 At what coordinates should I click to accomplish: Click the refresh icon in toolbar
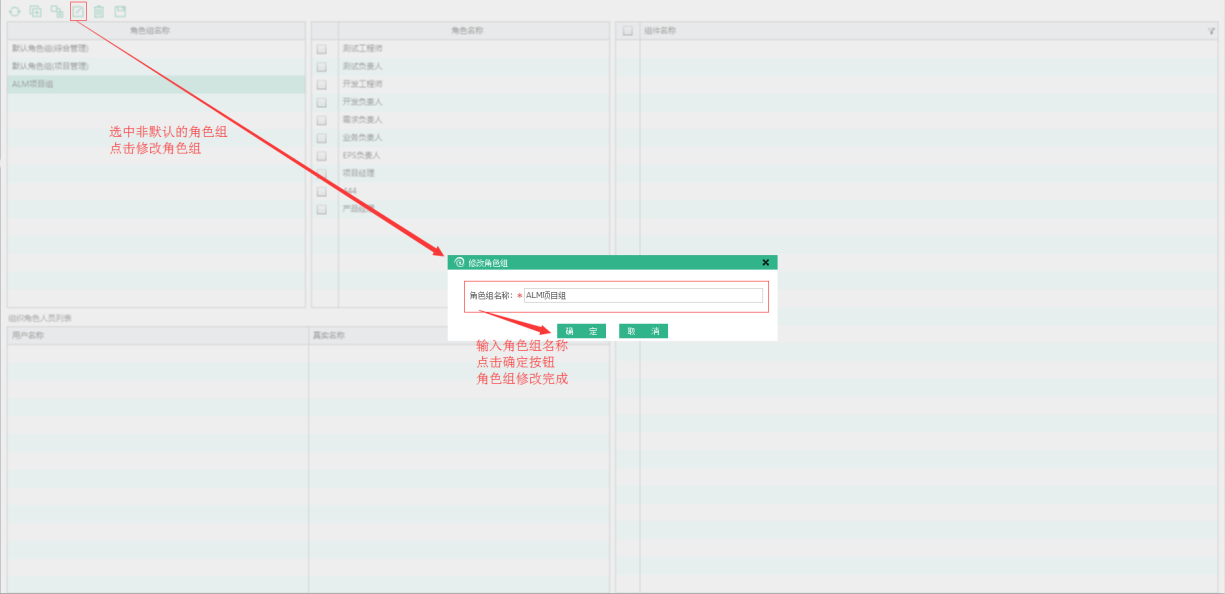click(14, 12)
